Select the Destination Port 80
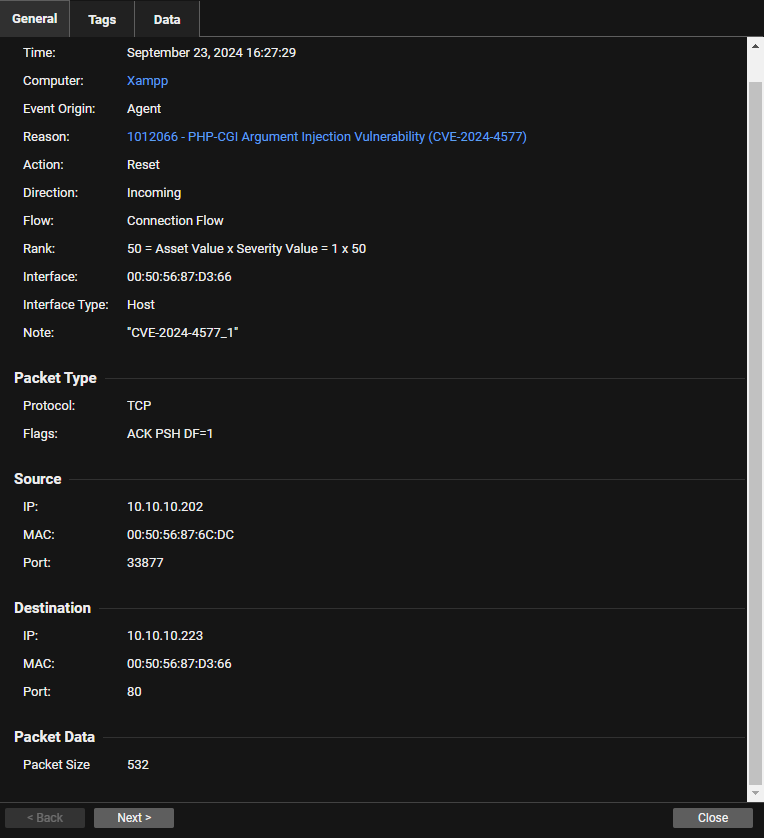The width and height of the screenshot is (764, 838). 134,692
